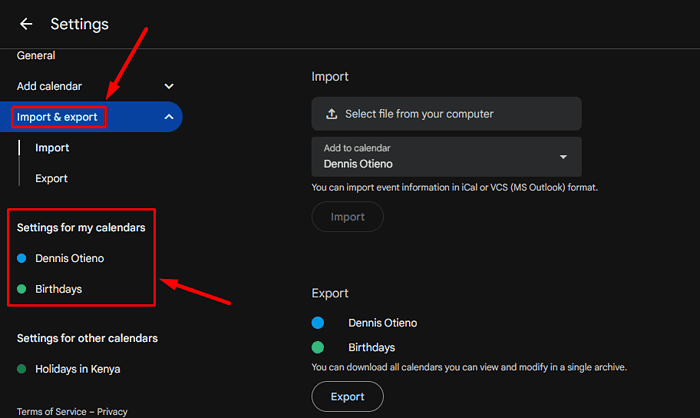Click blue dot beside Dennis Otieno in sidebar
The image size is (700, 418).
pyautogui.click(x=22, y=258)
